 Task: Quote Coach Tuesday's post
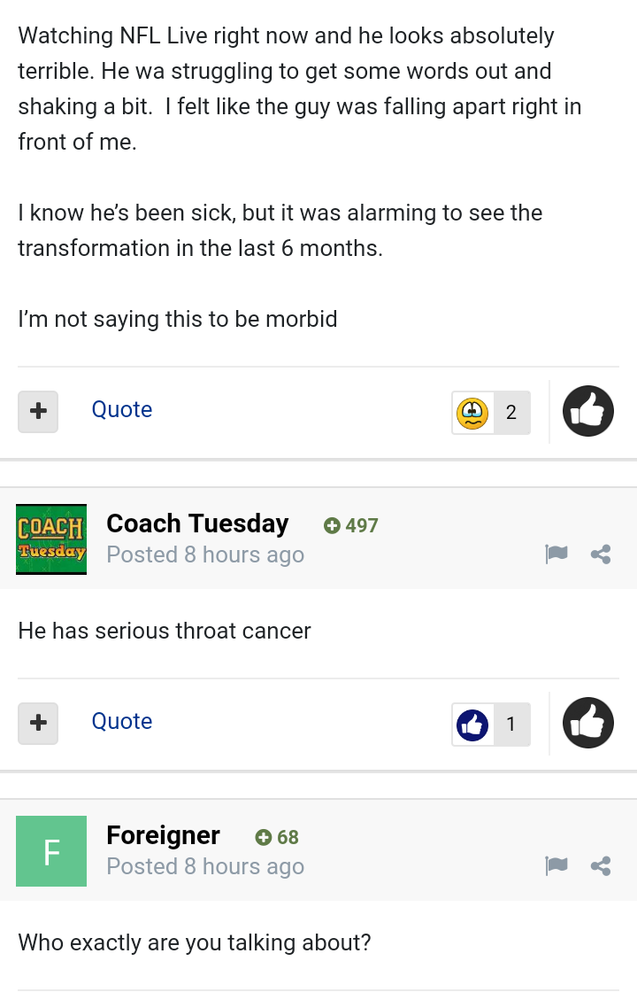pos(122,721)
